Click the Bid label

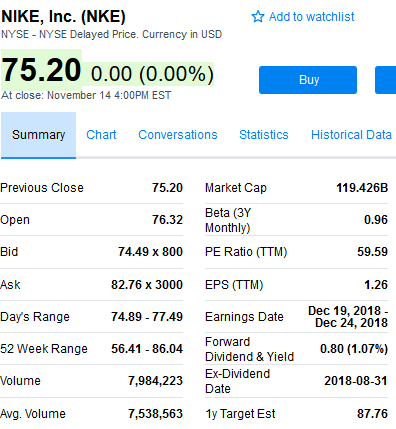tap(9, 252)
